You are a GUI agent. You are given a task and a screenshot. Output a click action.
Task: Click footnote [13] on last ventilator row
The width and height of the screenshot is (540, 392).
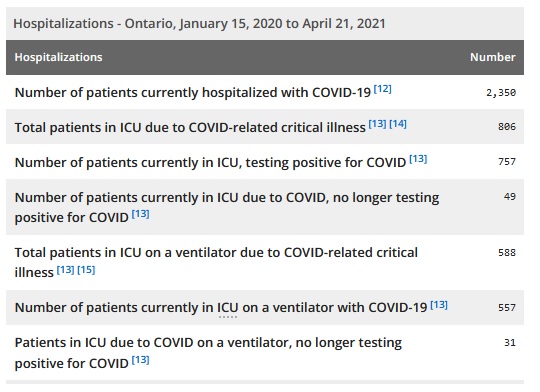coord(141,360)
